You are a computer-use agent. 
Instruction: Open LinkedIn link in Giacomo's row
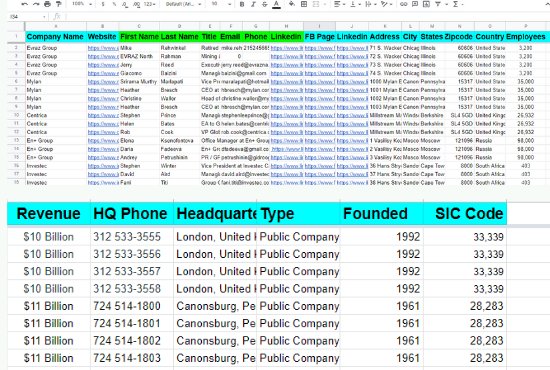[287, 73]
